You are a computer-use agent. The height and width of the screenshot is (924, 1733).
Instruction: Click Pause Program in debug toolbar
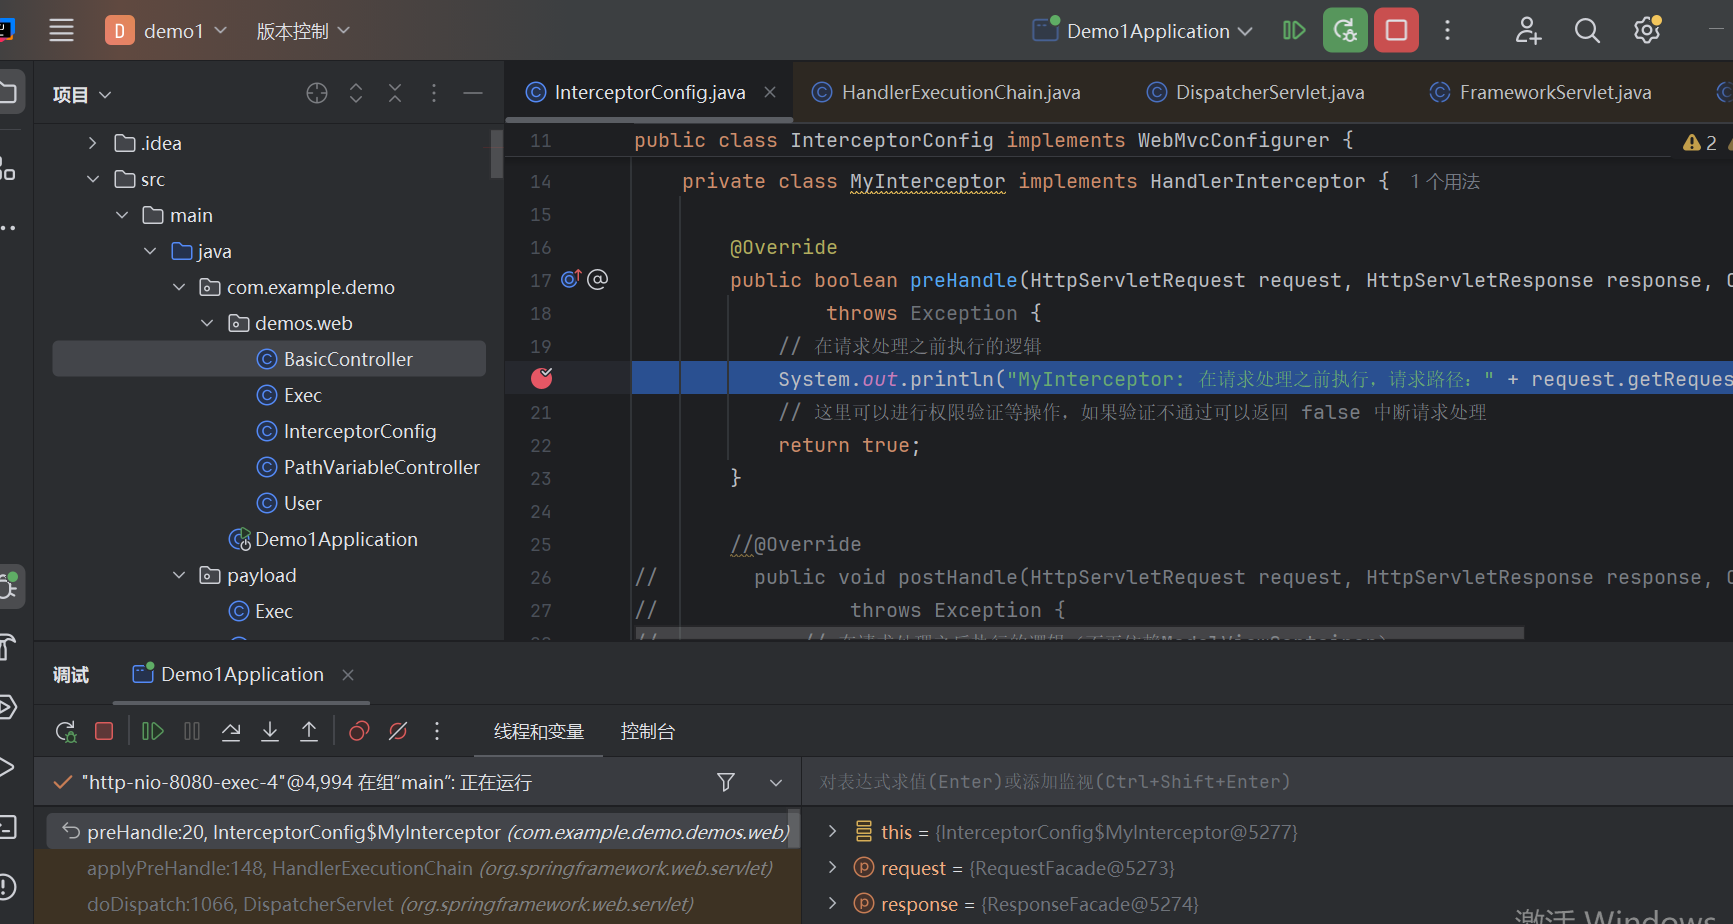tap(192, 731)
